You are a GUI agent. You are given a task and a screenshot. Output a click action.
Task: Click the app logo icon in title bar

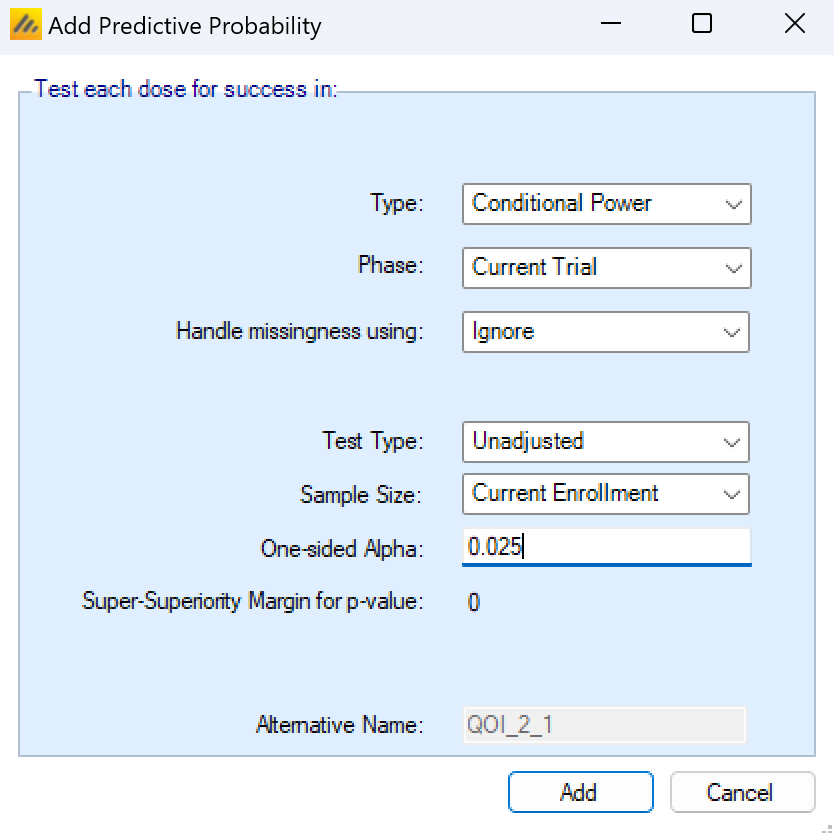coord(26,25)
